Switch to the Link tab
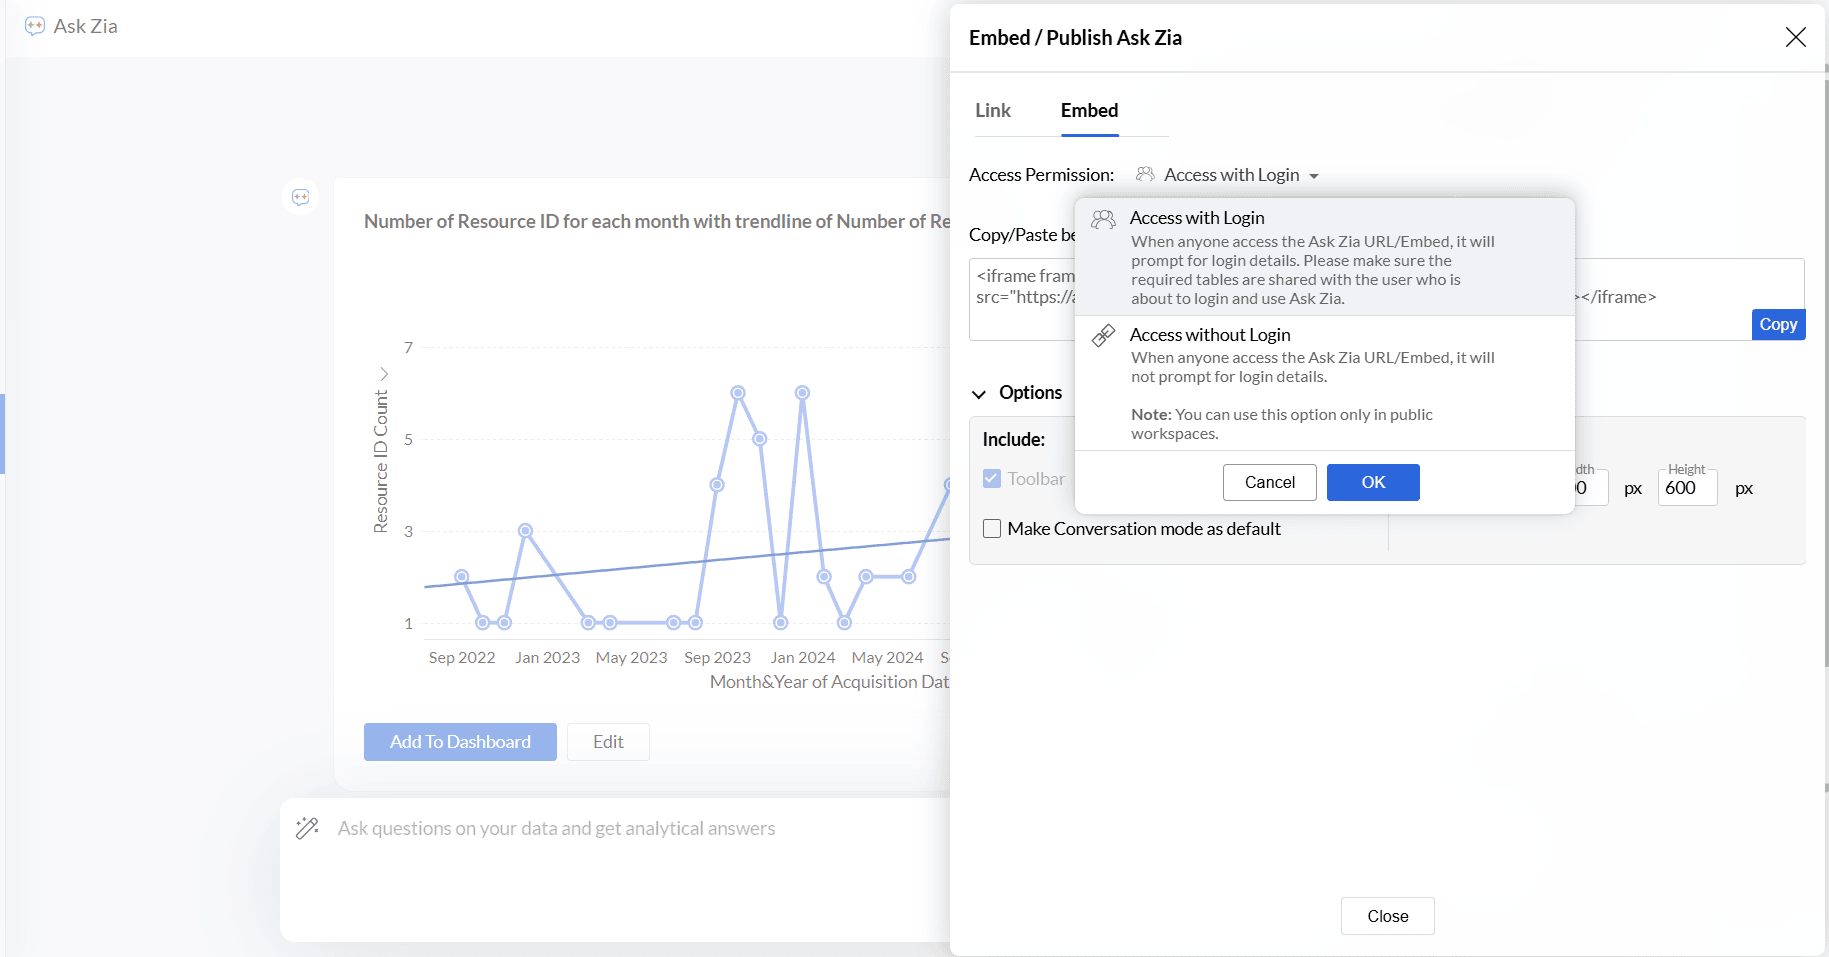The width and height of the screenshot is (1829, 957). coord(993,111)
